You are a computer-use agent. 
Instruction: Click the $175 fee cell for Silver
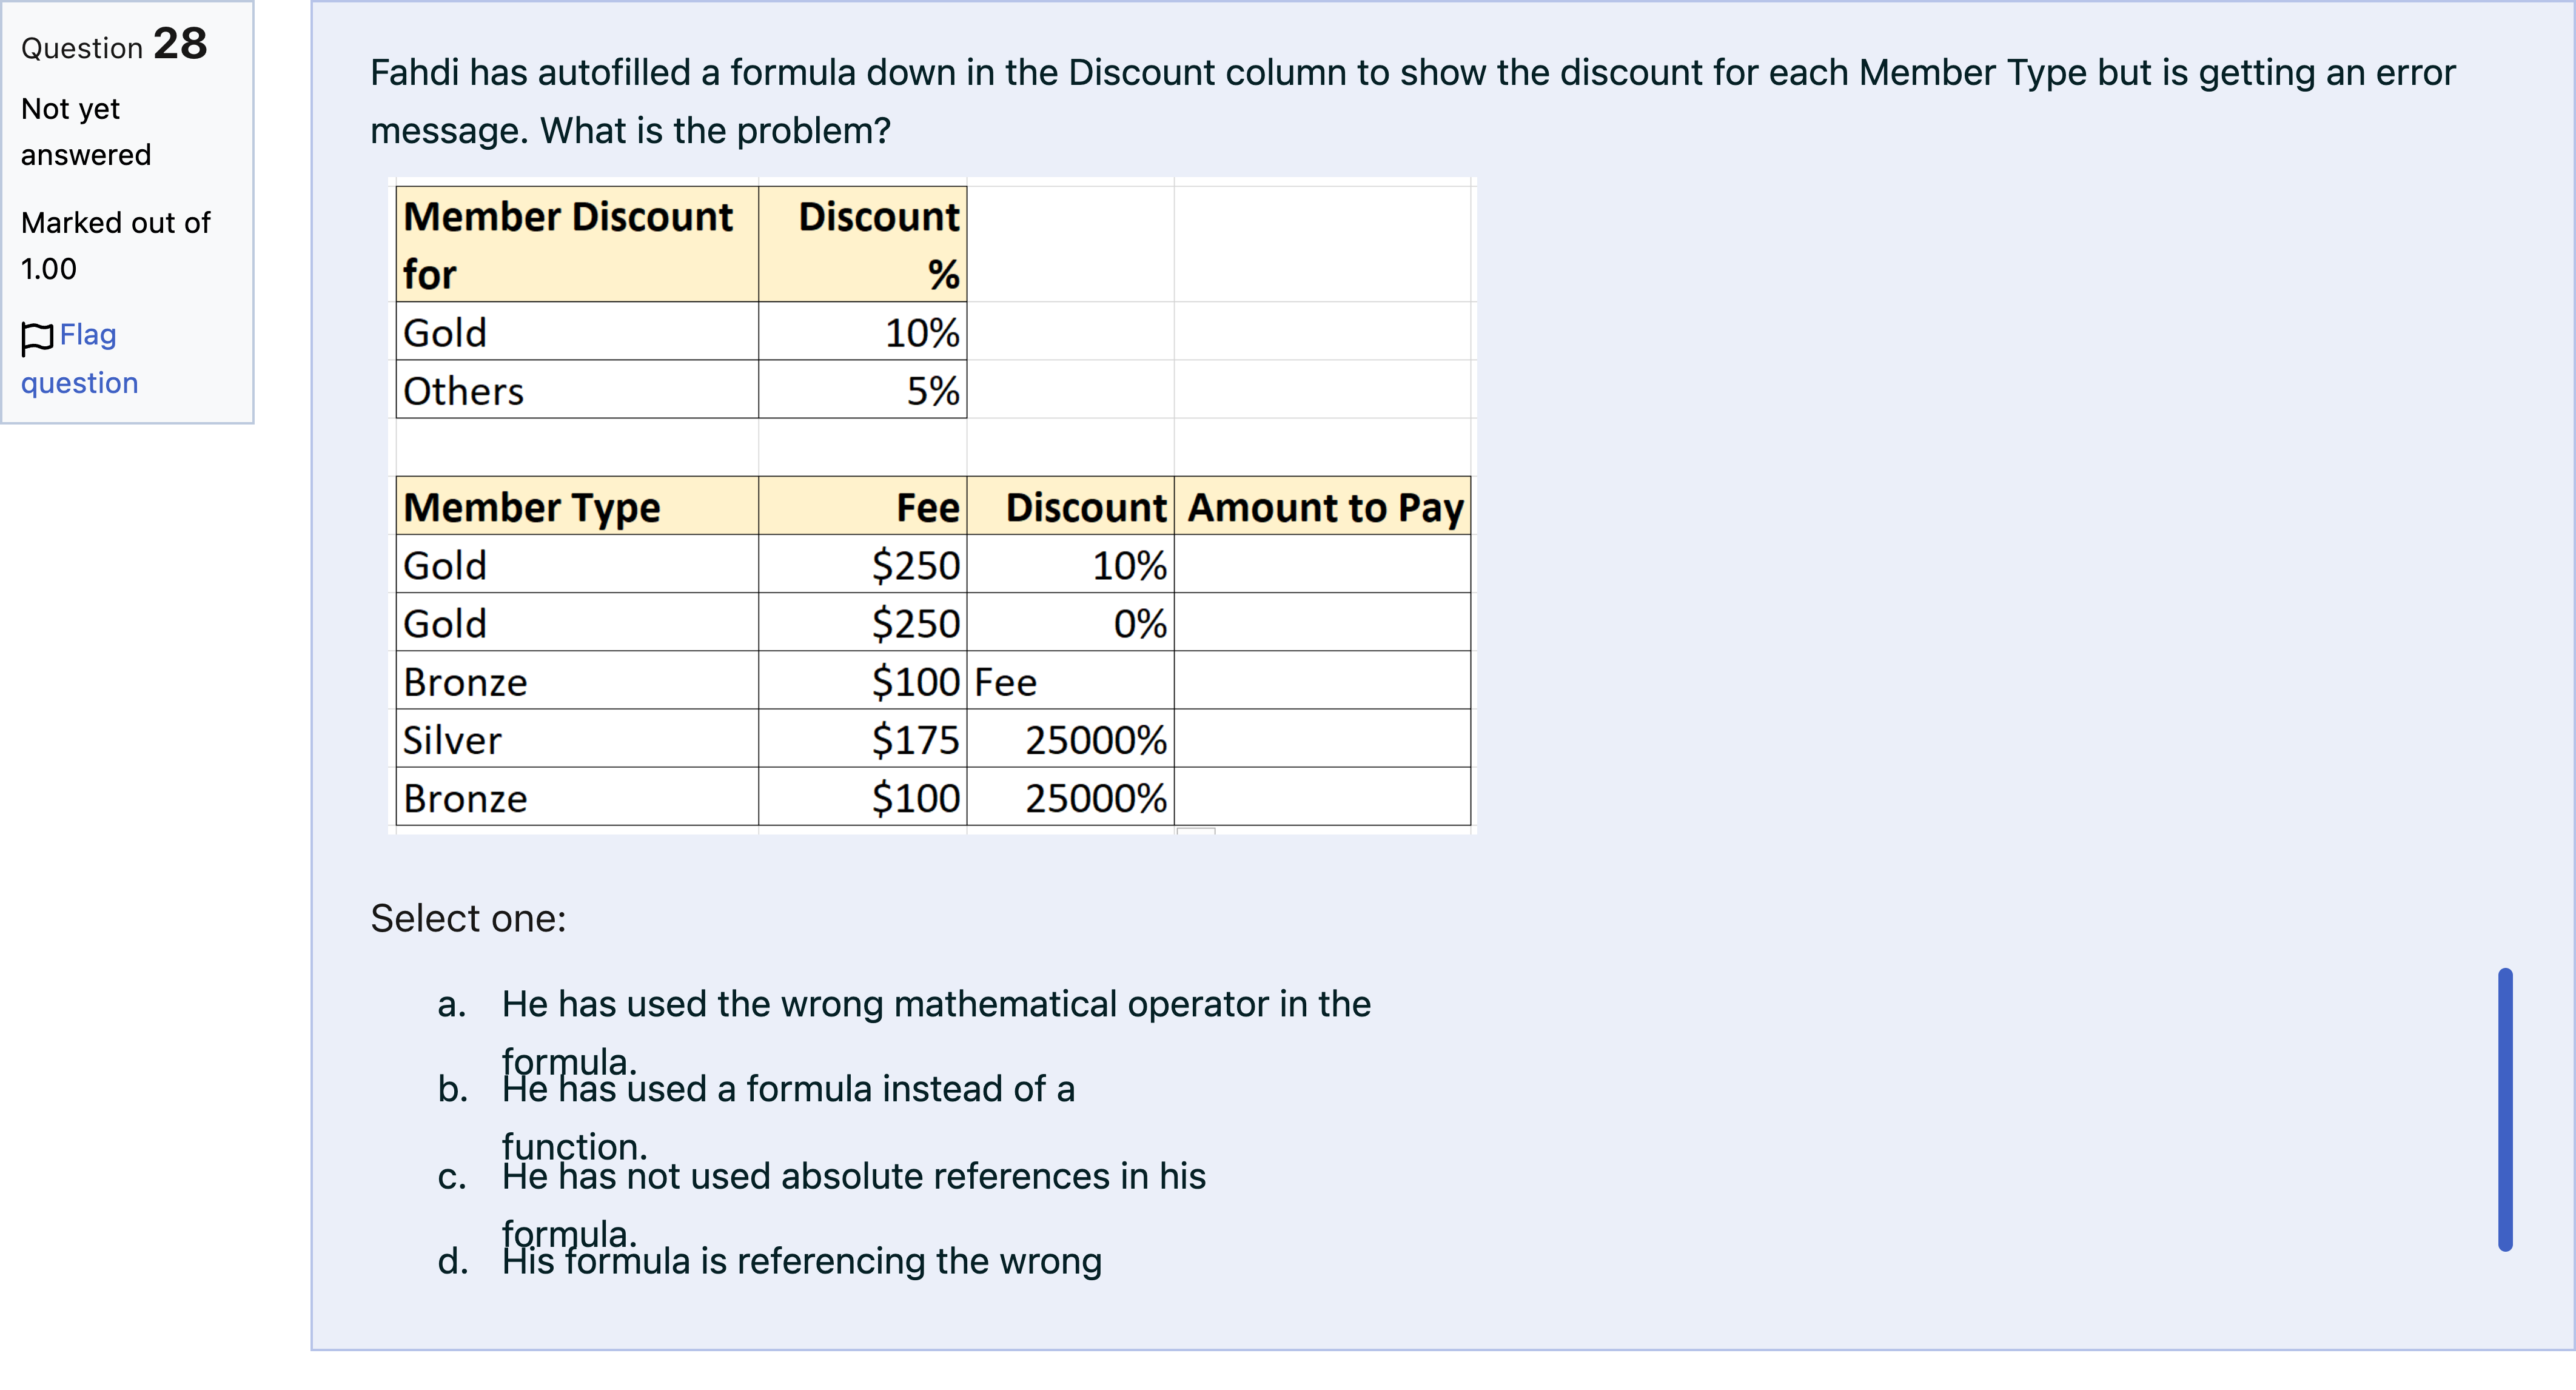[x=862, y=739]
